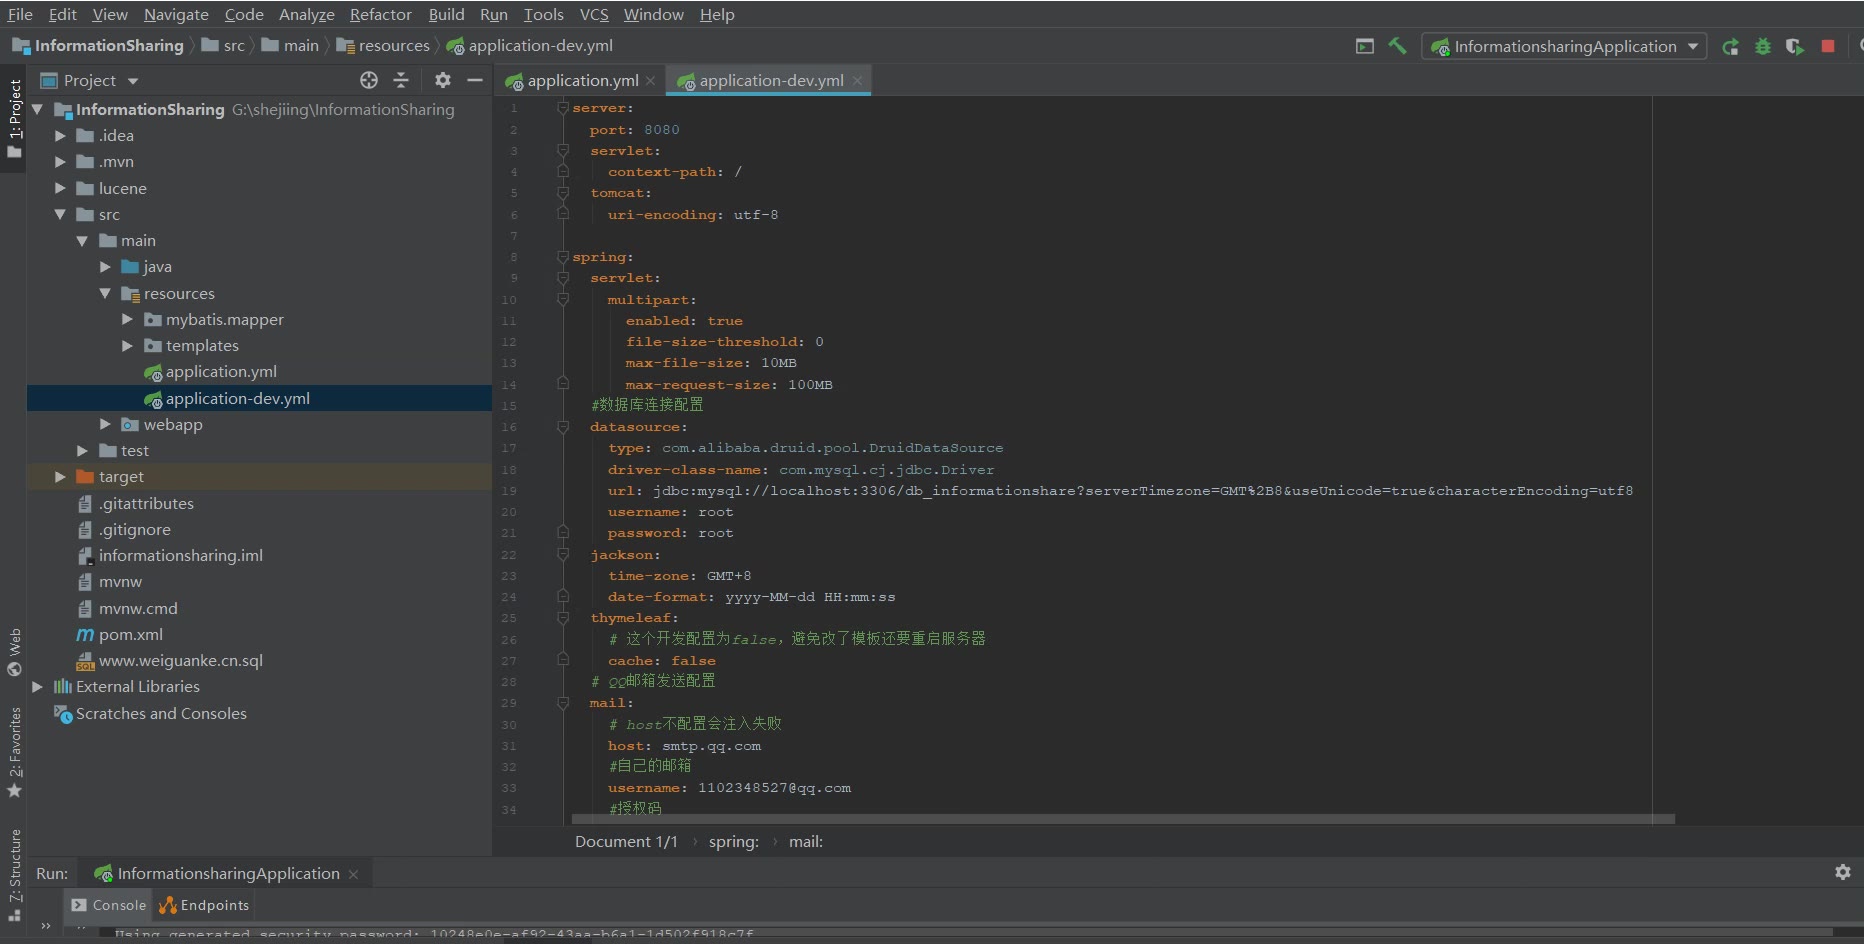This screenshot has height=944, width=1864.
Task: Open Run panel settings gear icon
Action: coord(1842,872)
